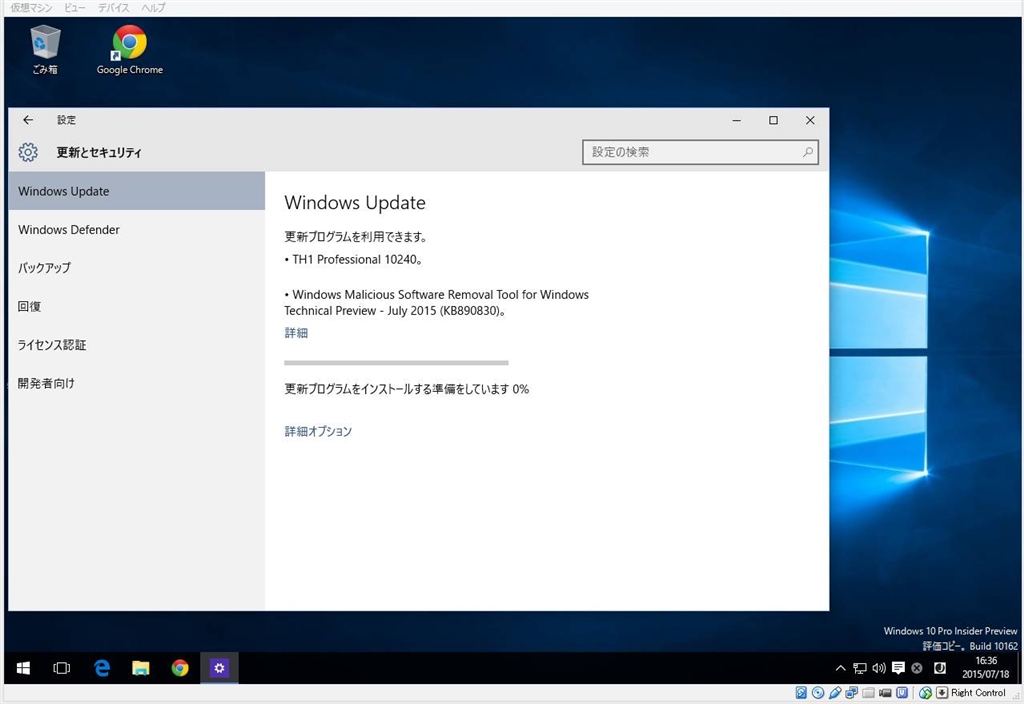Click the VirtualBox hard disk activity icon
The height and width of the screenshot is (704, 1024).
coord(801,693)
